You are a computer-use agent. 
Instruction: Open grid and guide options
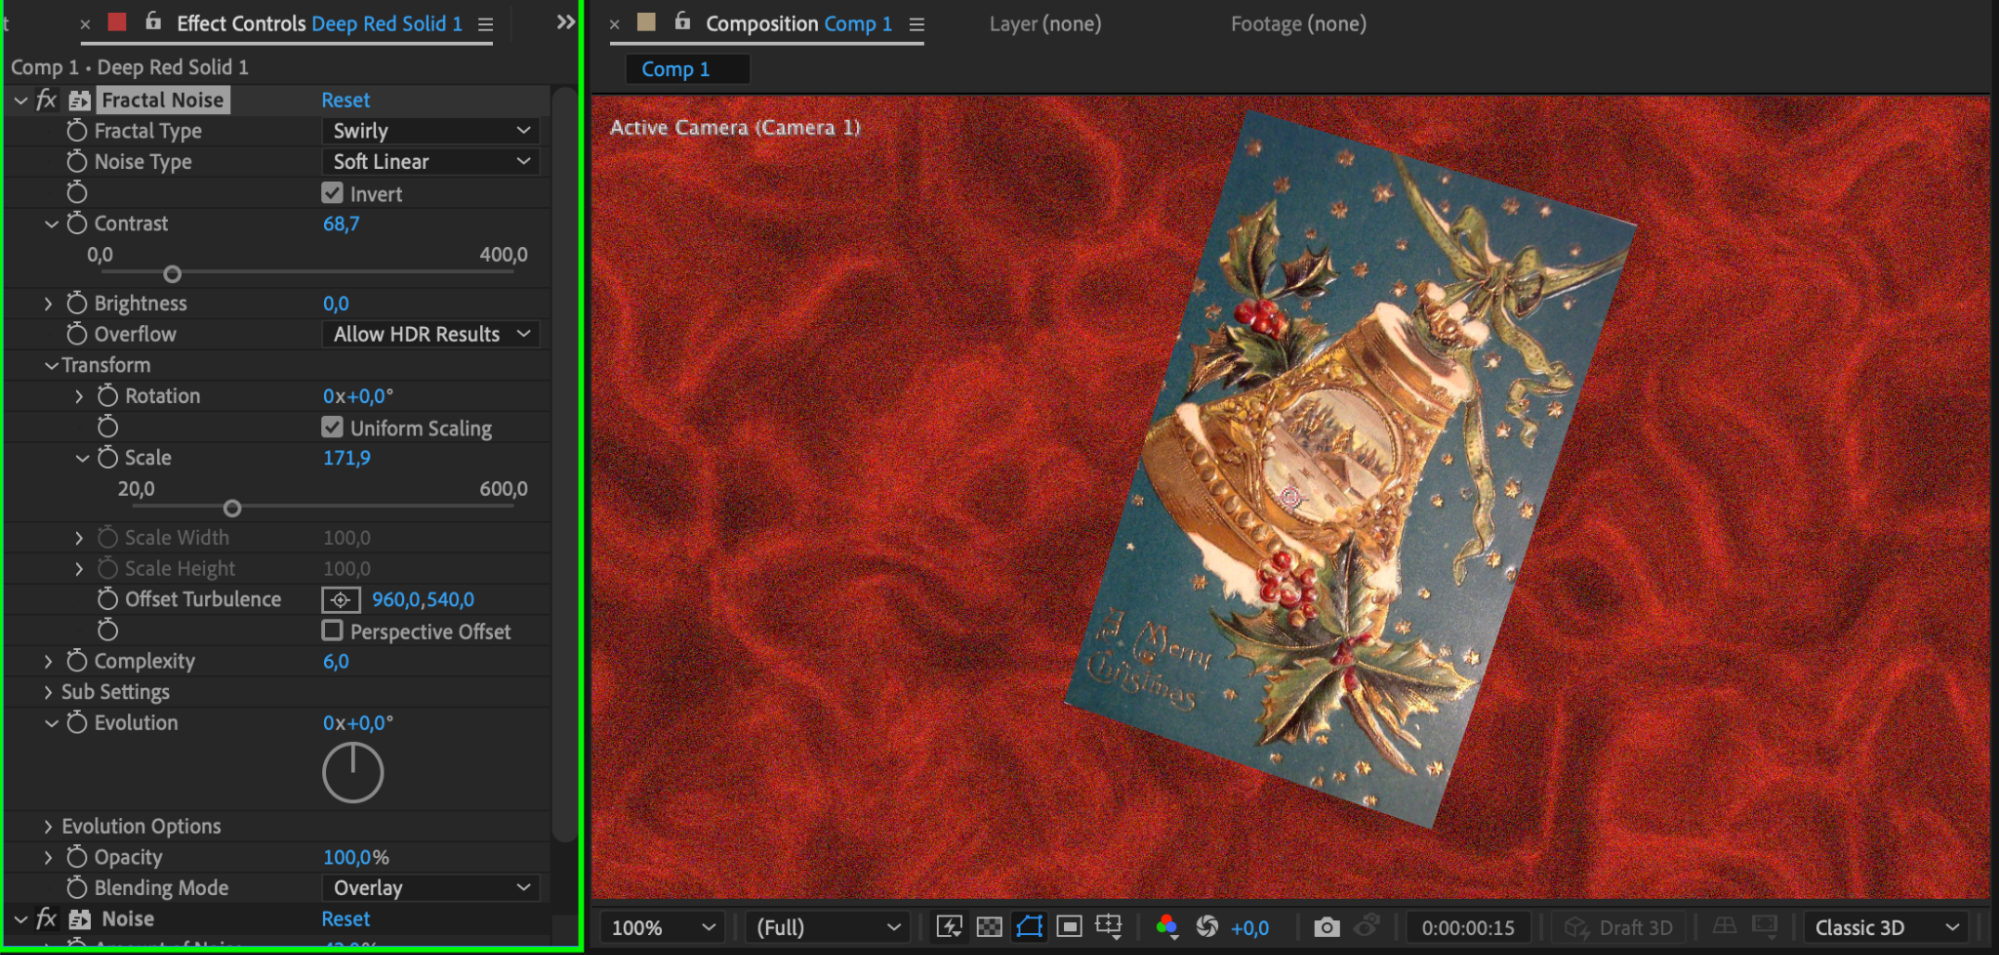point(1109,927)
